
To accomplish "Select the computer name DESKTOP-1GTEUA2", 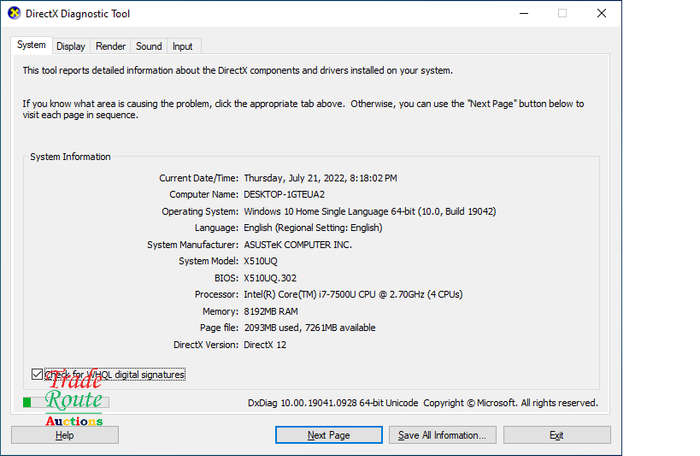I will (x=284, y=195).
